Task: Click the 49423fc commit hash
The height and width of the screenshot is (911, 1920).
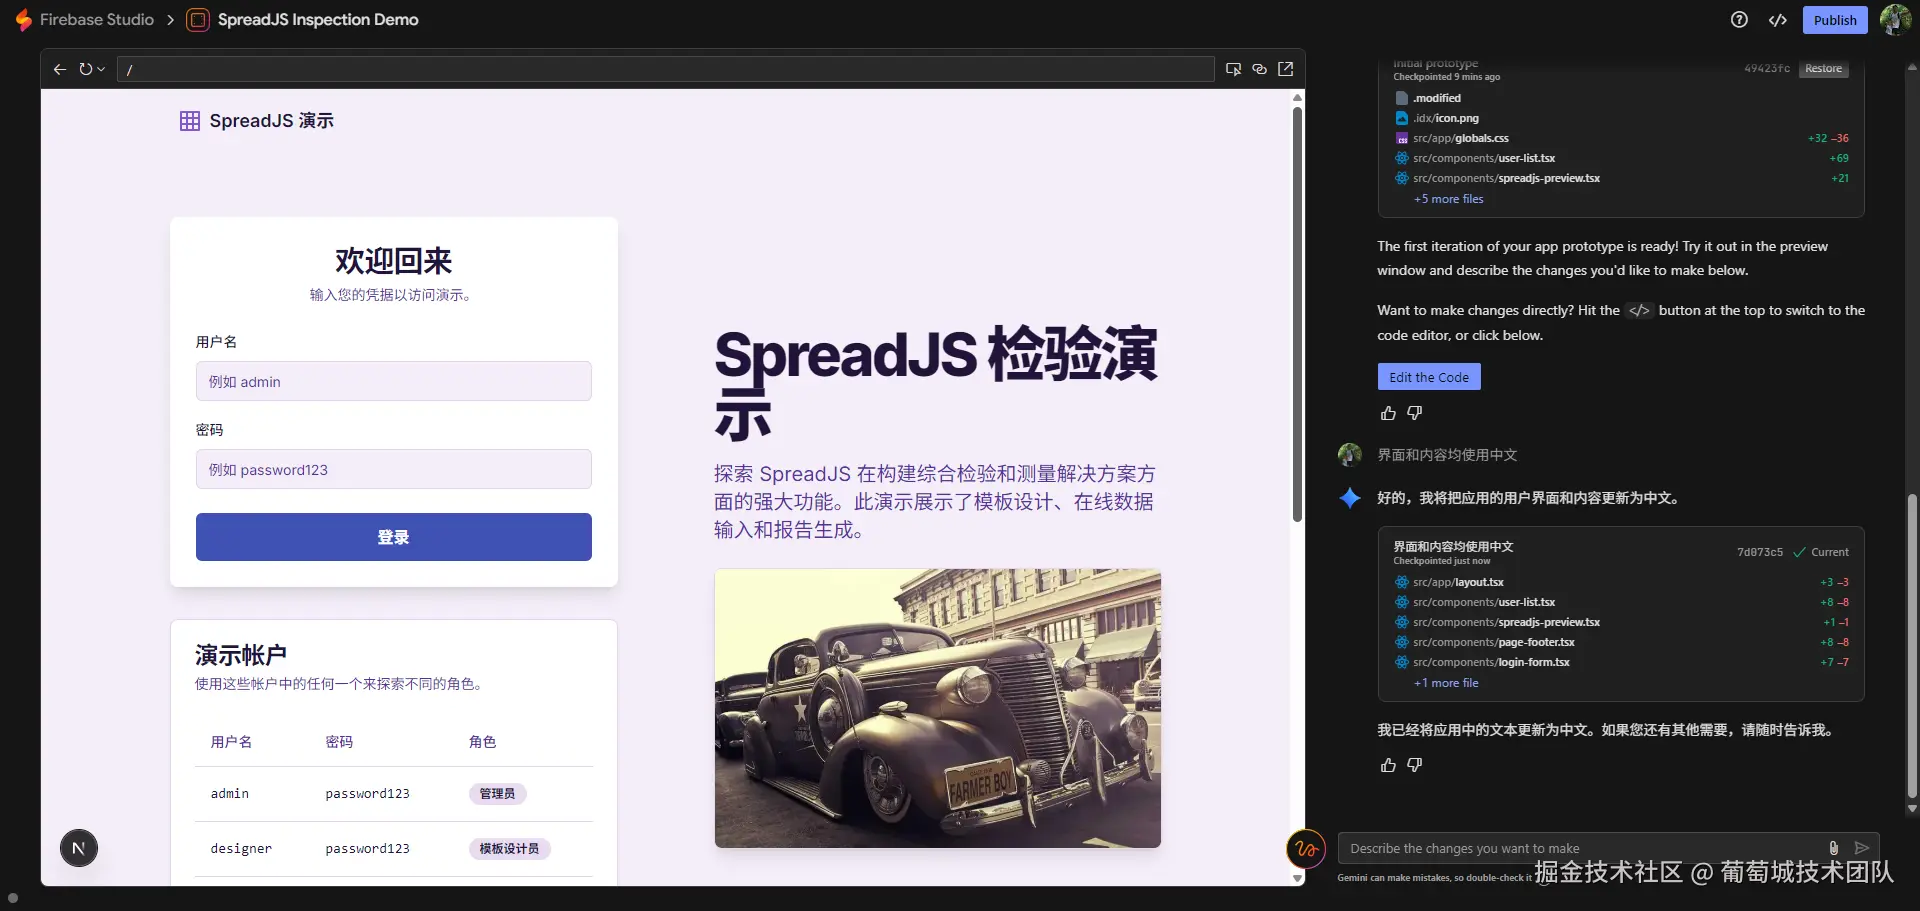Action: [1767, 69]
